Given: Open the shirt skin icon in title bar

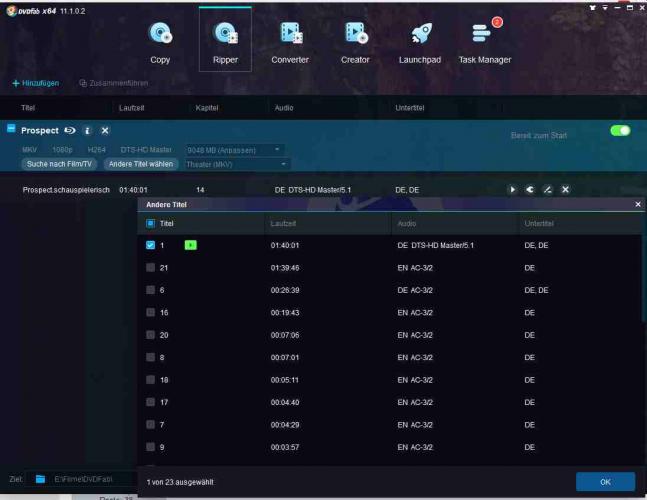Looking at the screenshot, I should [593, 7].
